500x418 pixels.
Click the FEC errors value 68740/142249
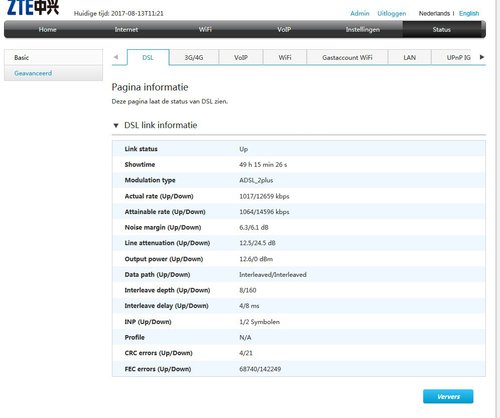[260, 369]
